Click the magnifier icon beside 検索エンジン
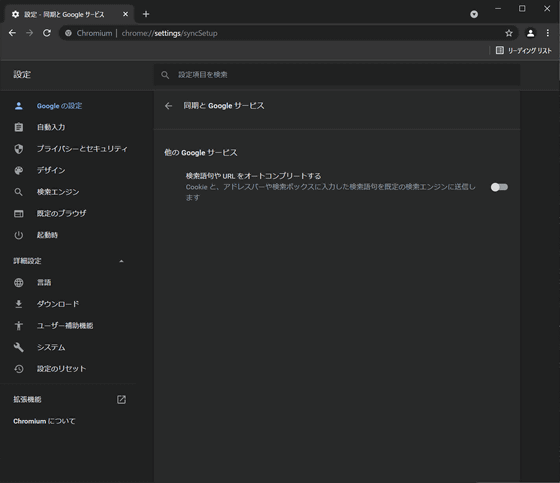 point(19,192)
